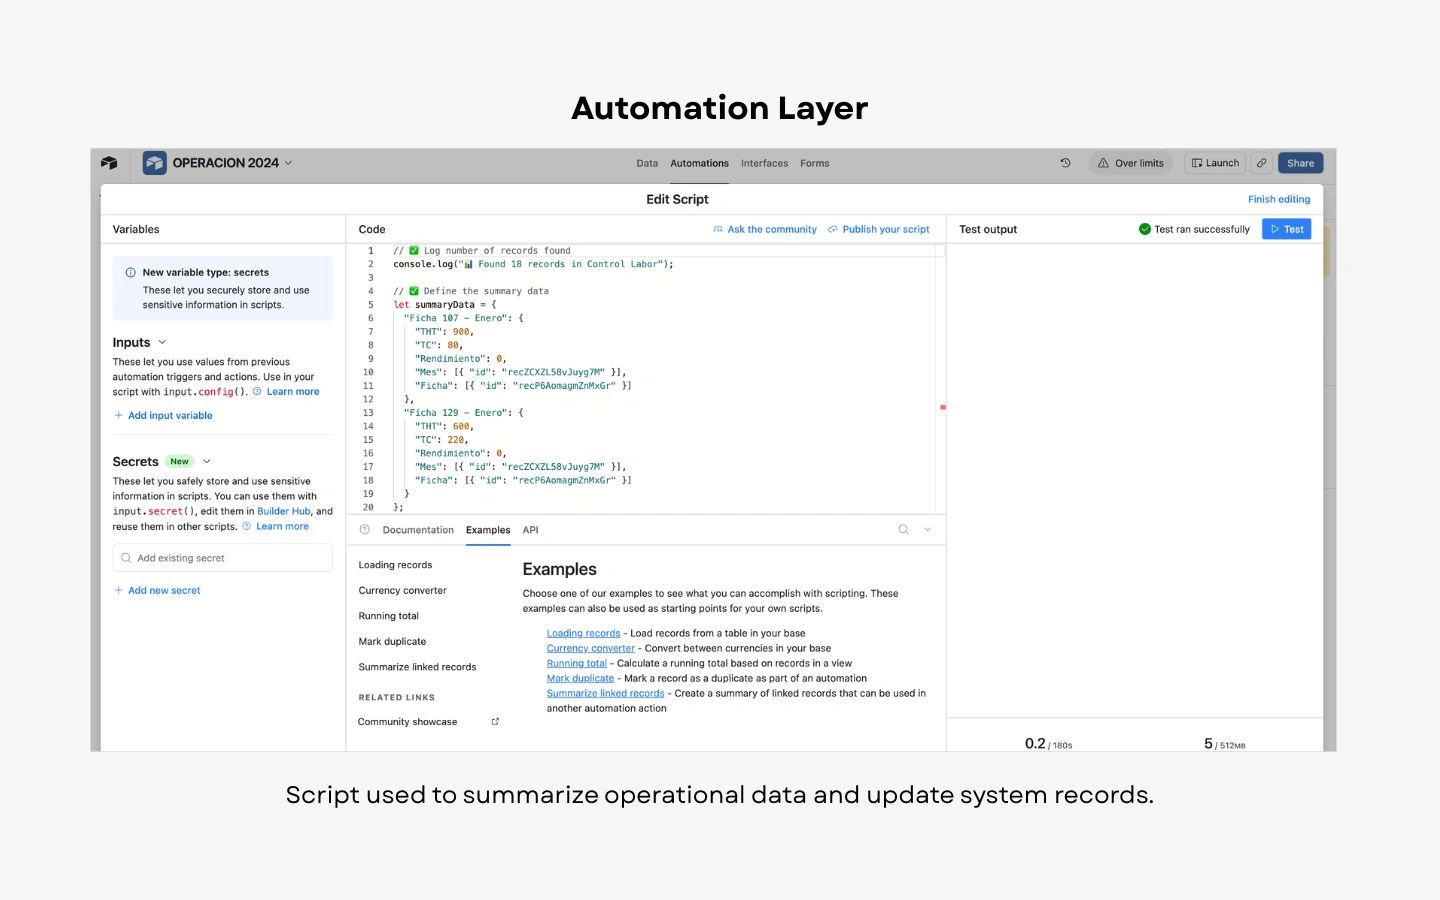Click the underlined Running total hyperlink

[577, 663]
